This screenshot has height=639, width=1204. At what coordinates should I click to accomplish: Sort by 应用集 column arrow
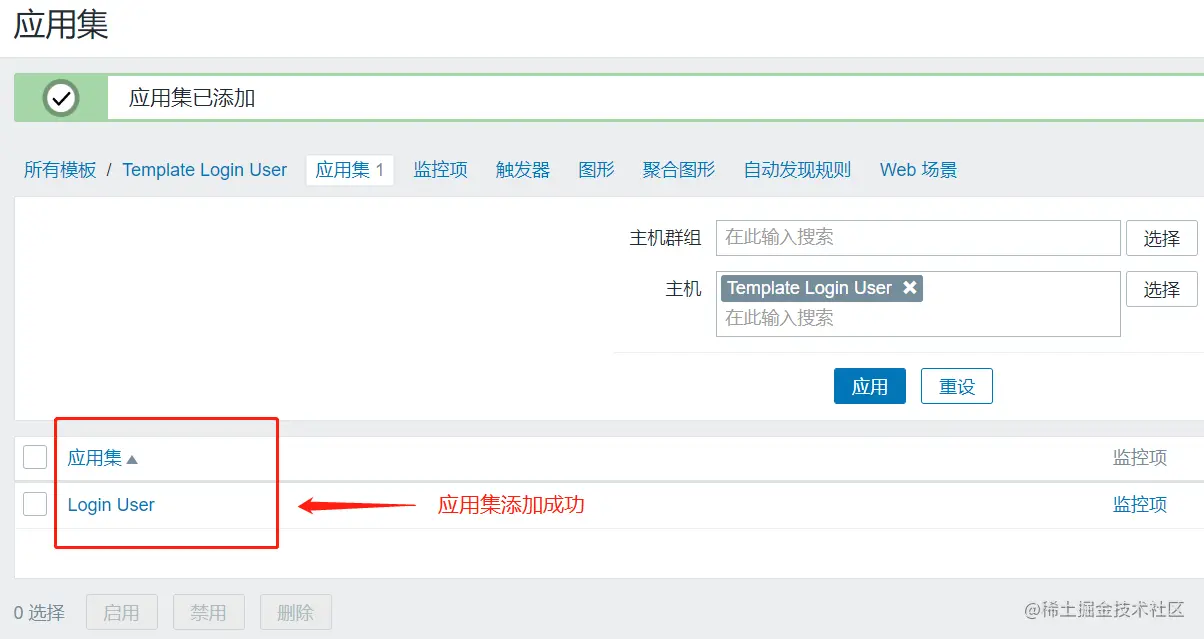(x=132, y=459)
